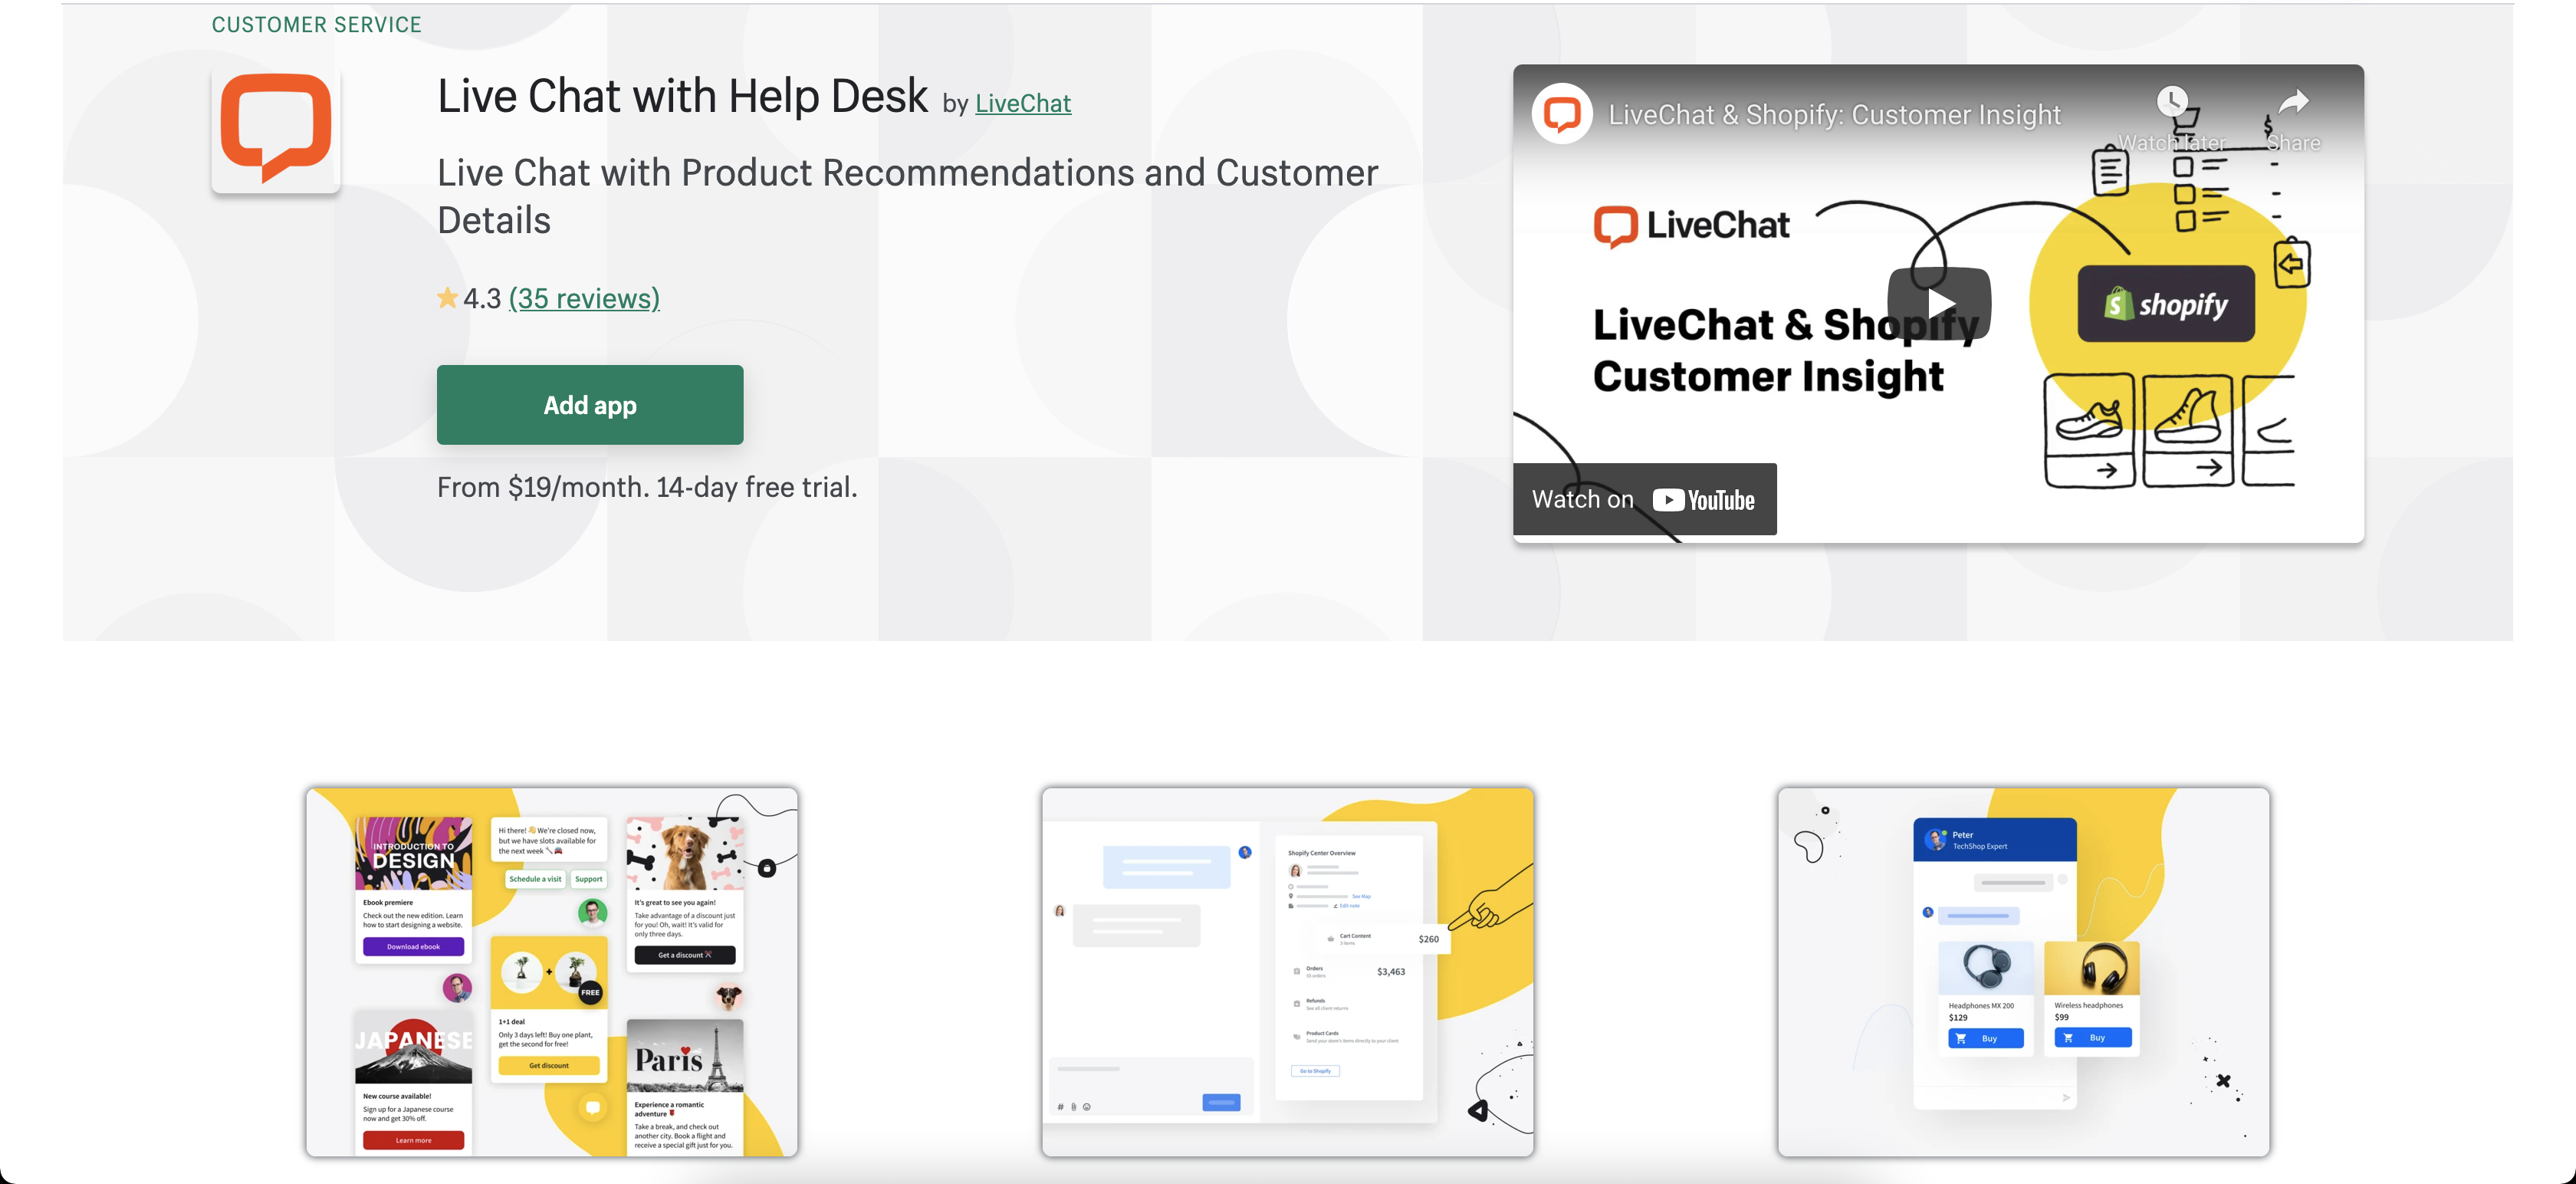Click the LiveChat channel avatar in video
Viewport: 2576px width, 1184px height.
[1561, 114]
